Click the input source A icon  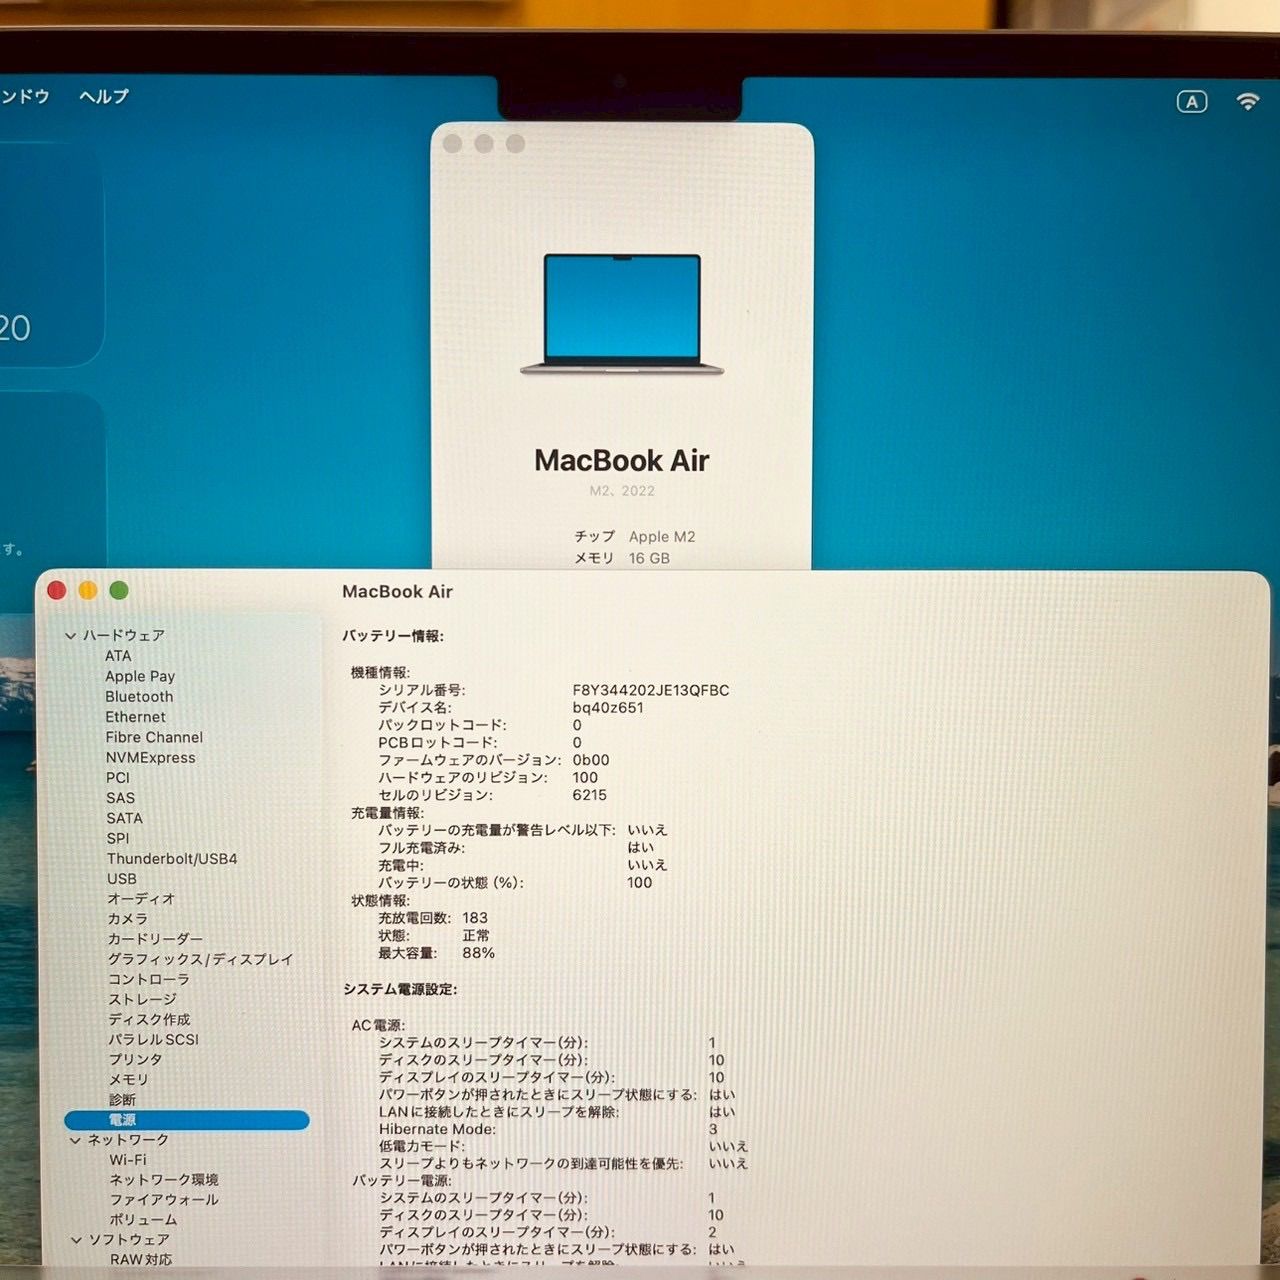tap(1191, 102)
